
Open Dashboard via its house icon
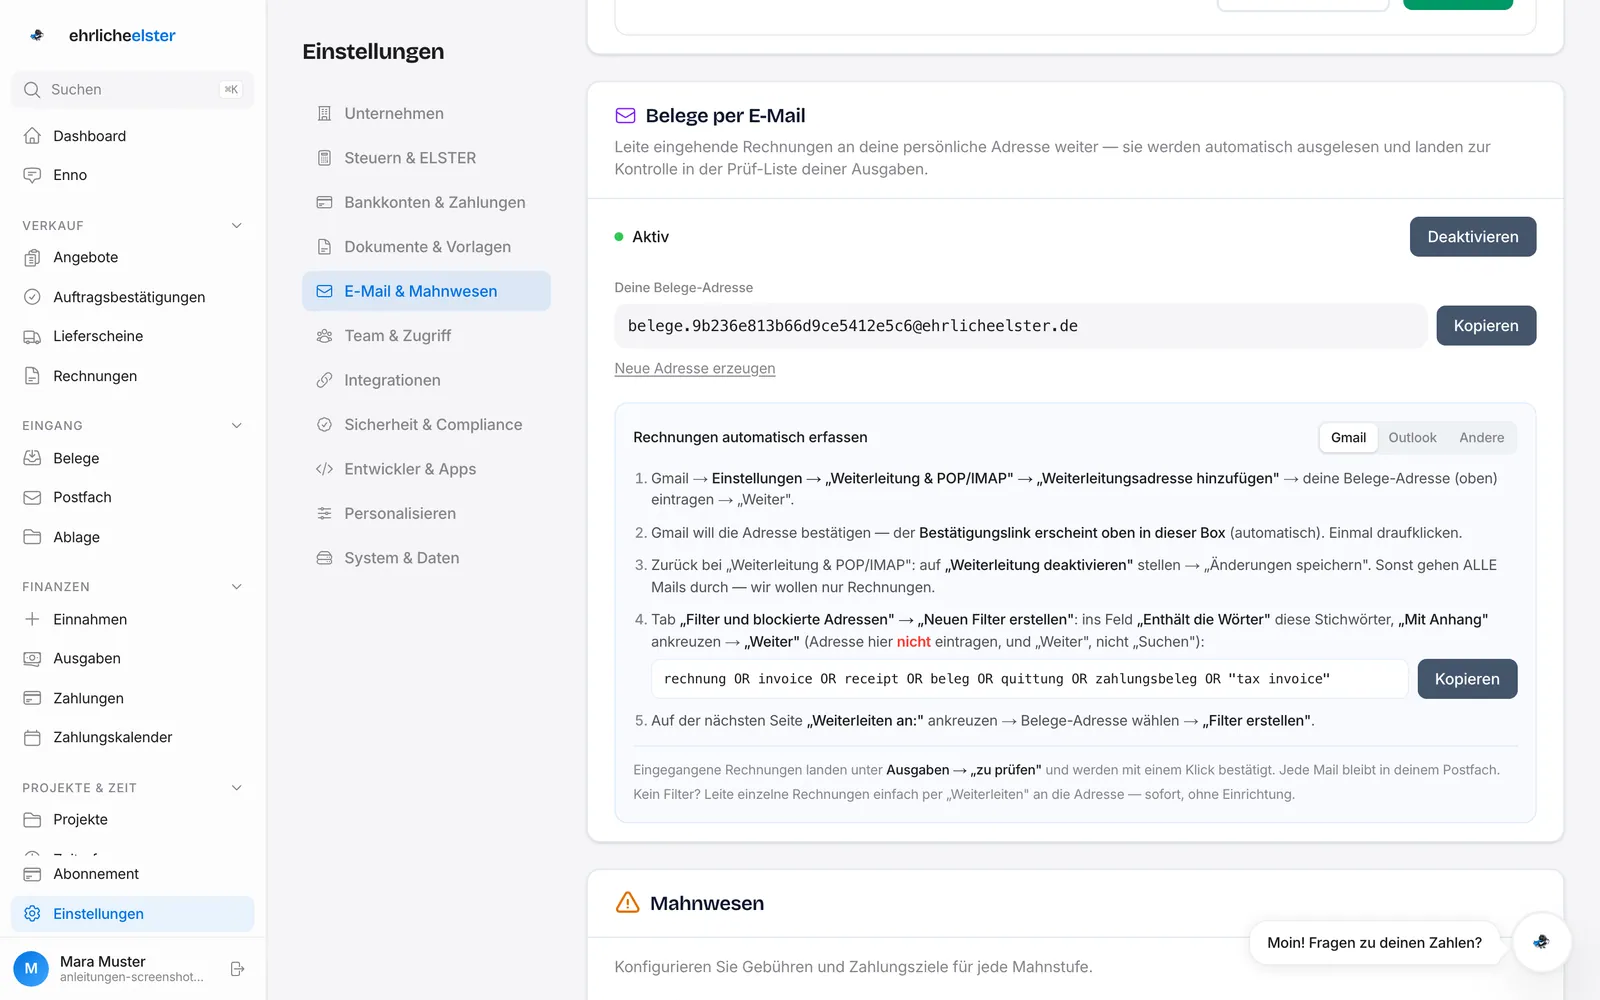pyautogui.click(x=32, y=136)
